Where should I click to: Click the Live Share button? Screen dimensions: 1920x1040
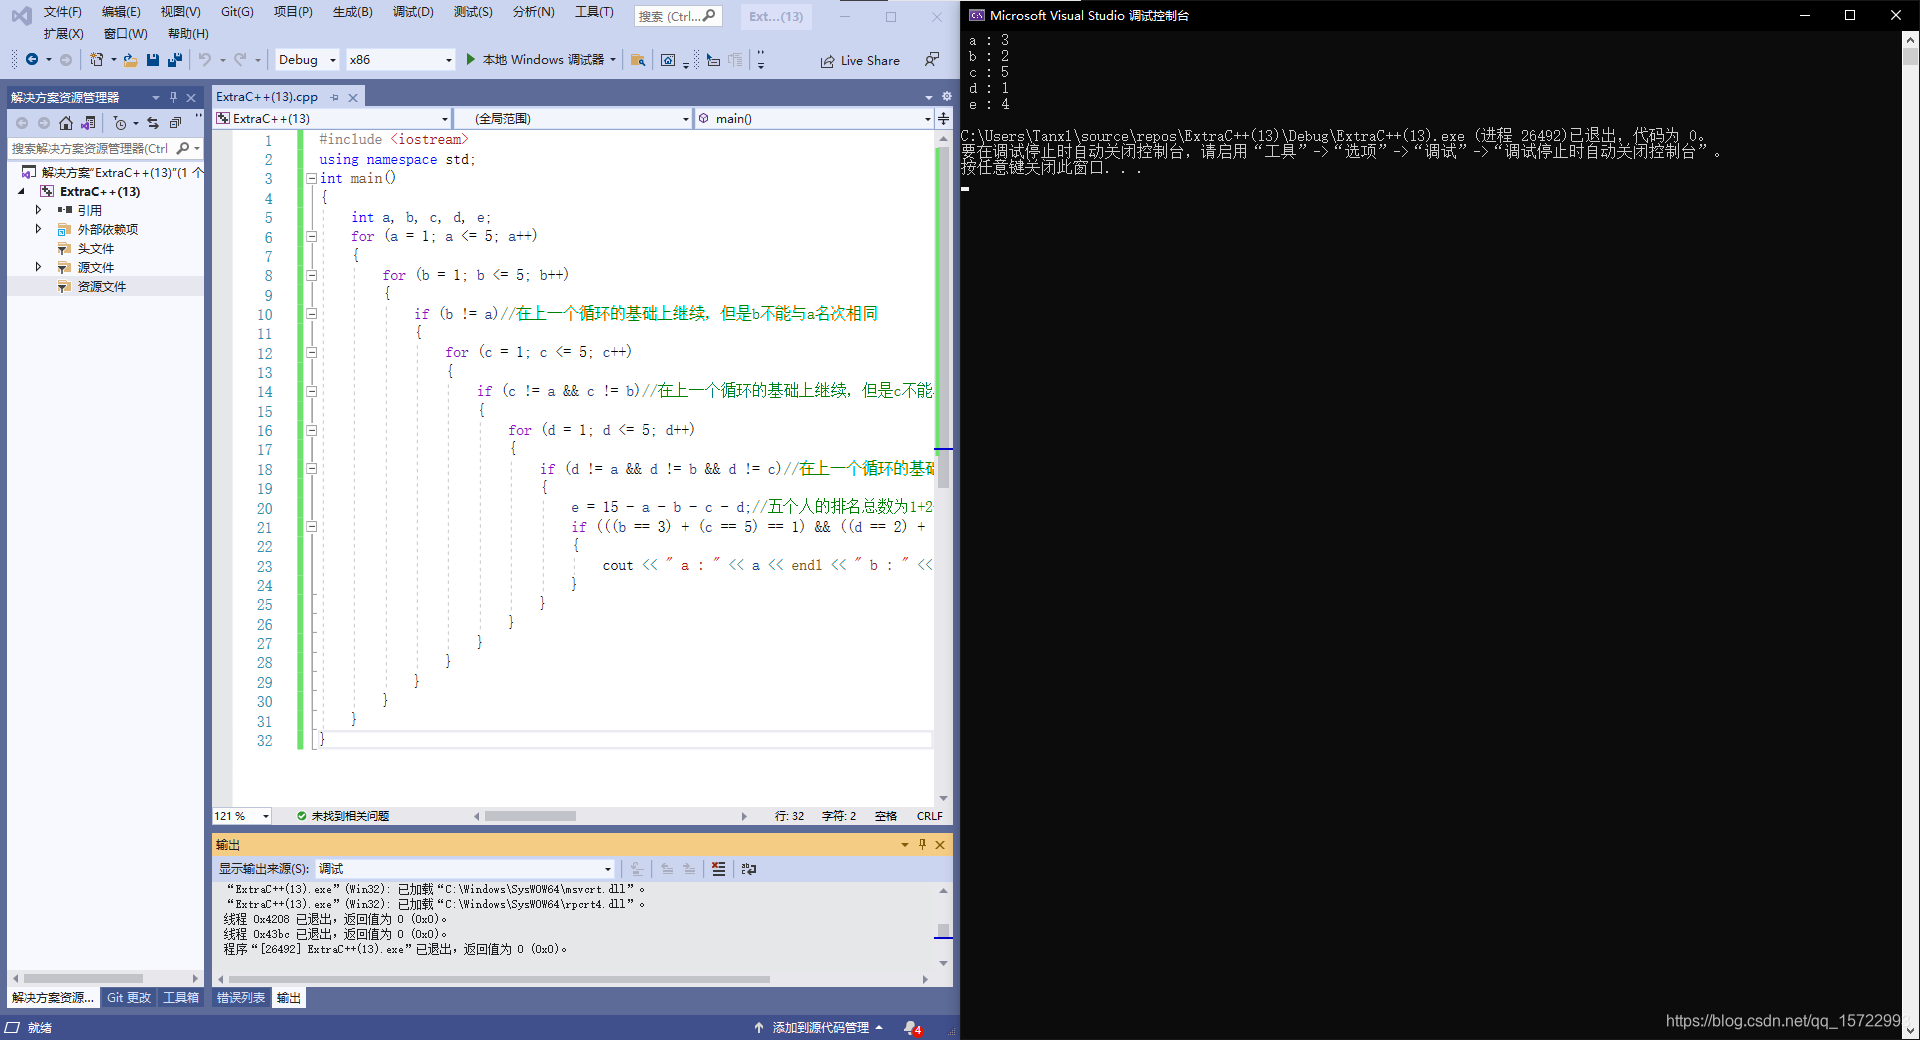[x=860, y=61]
